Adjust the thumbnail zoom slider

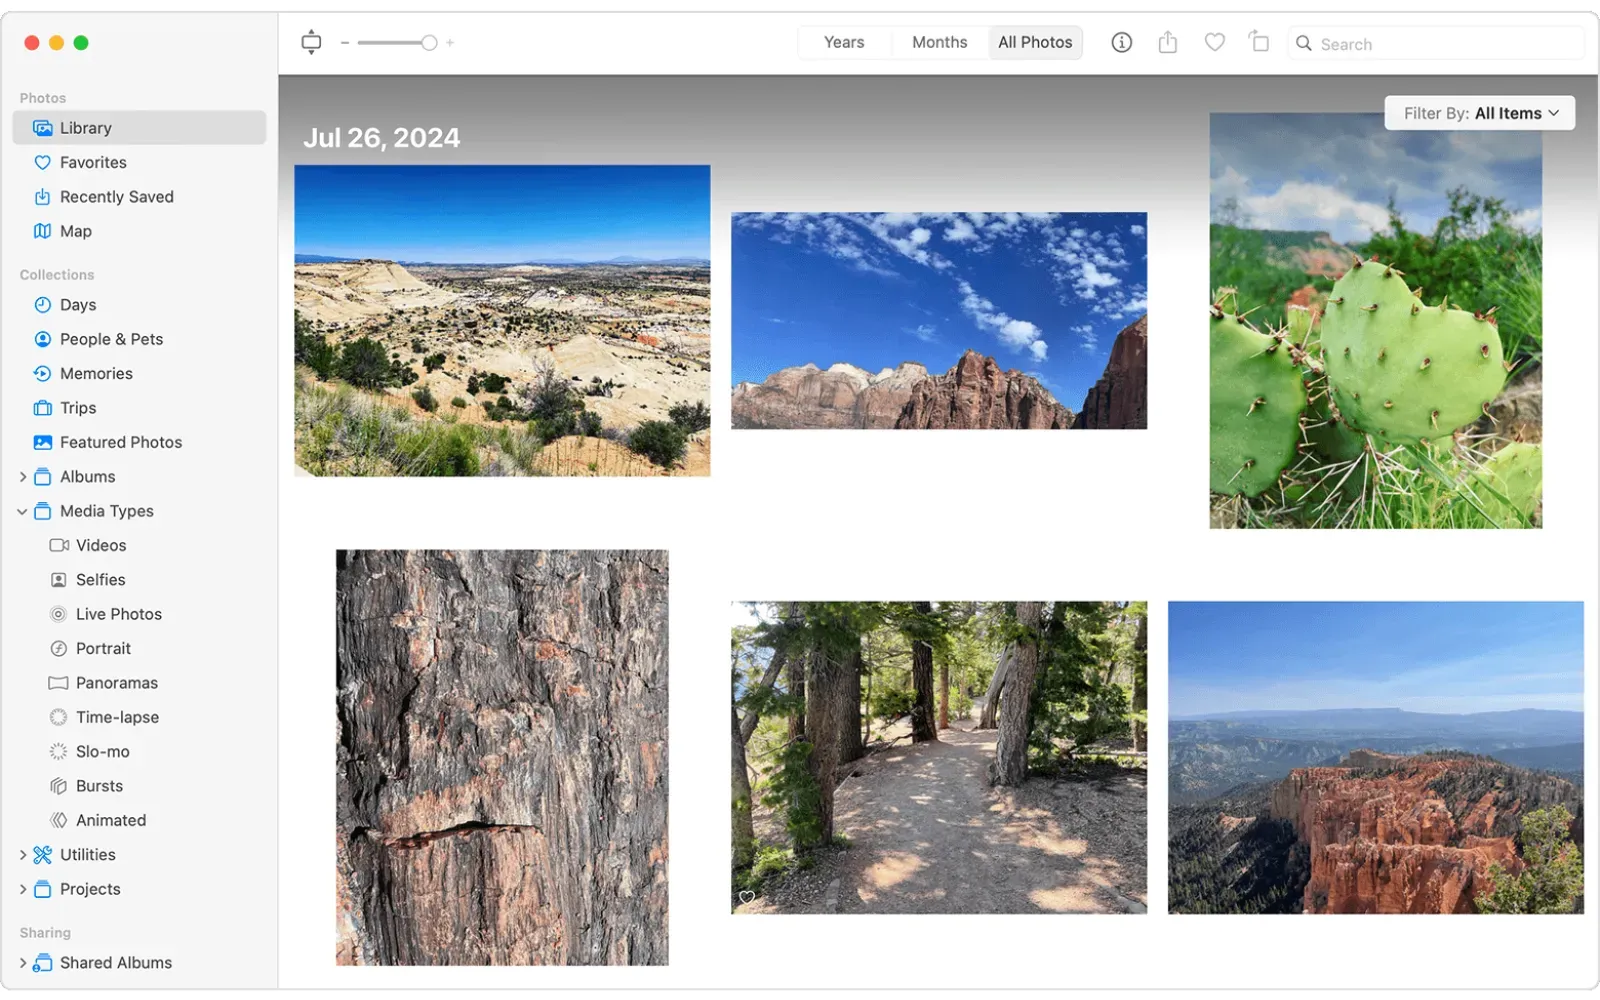pyautogui.click(x=428, y=42)
